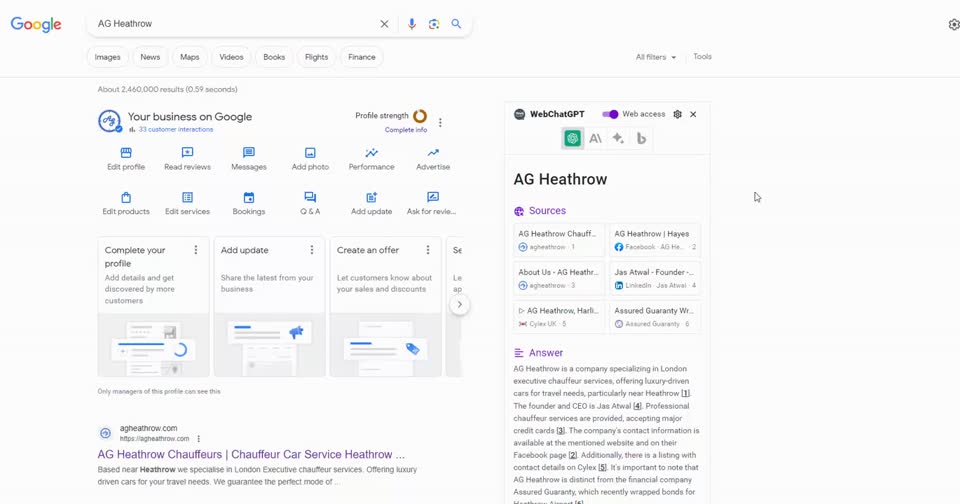Clear the search box with the X icon
Viewport: 960px width, 504px height.
tap(384, 24)
